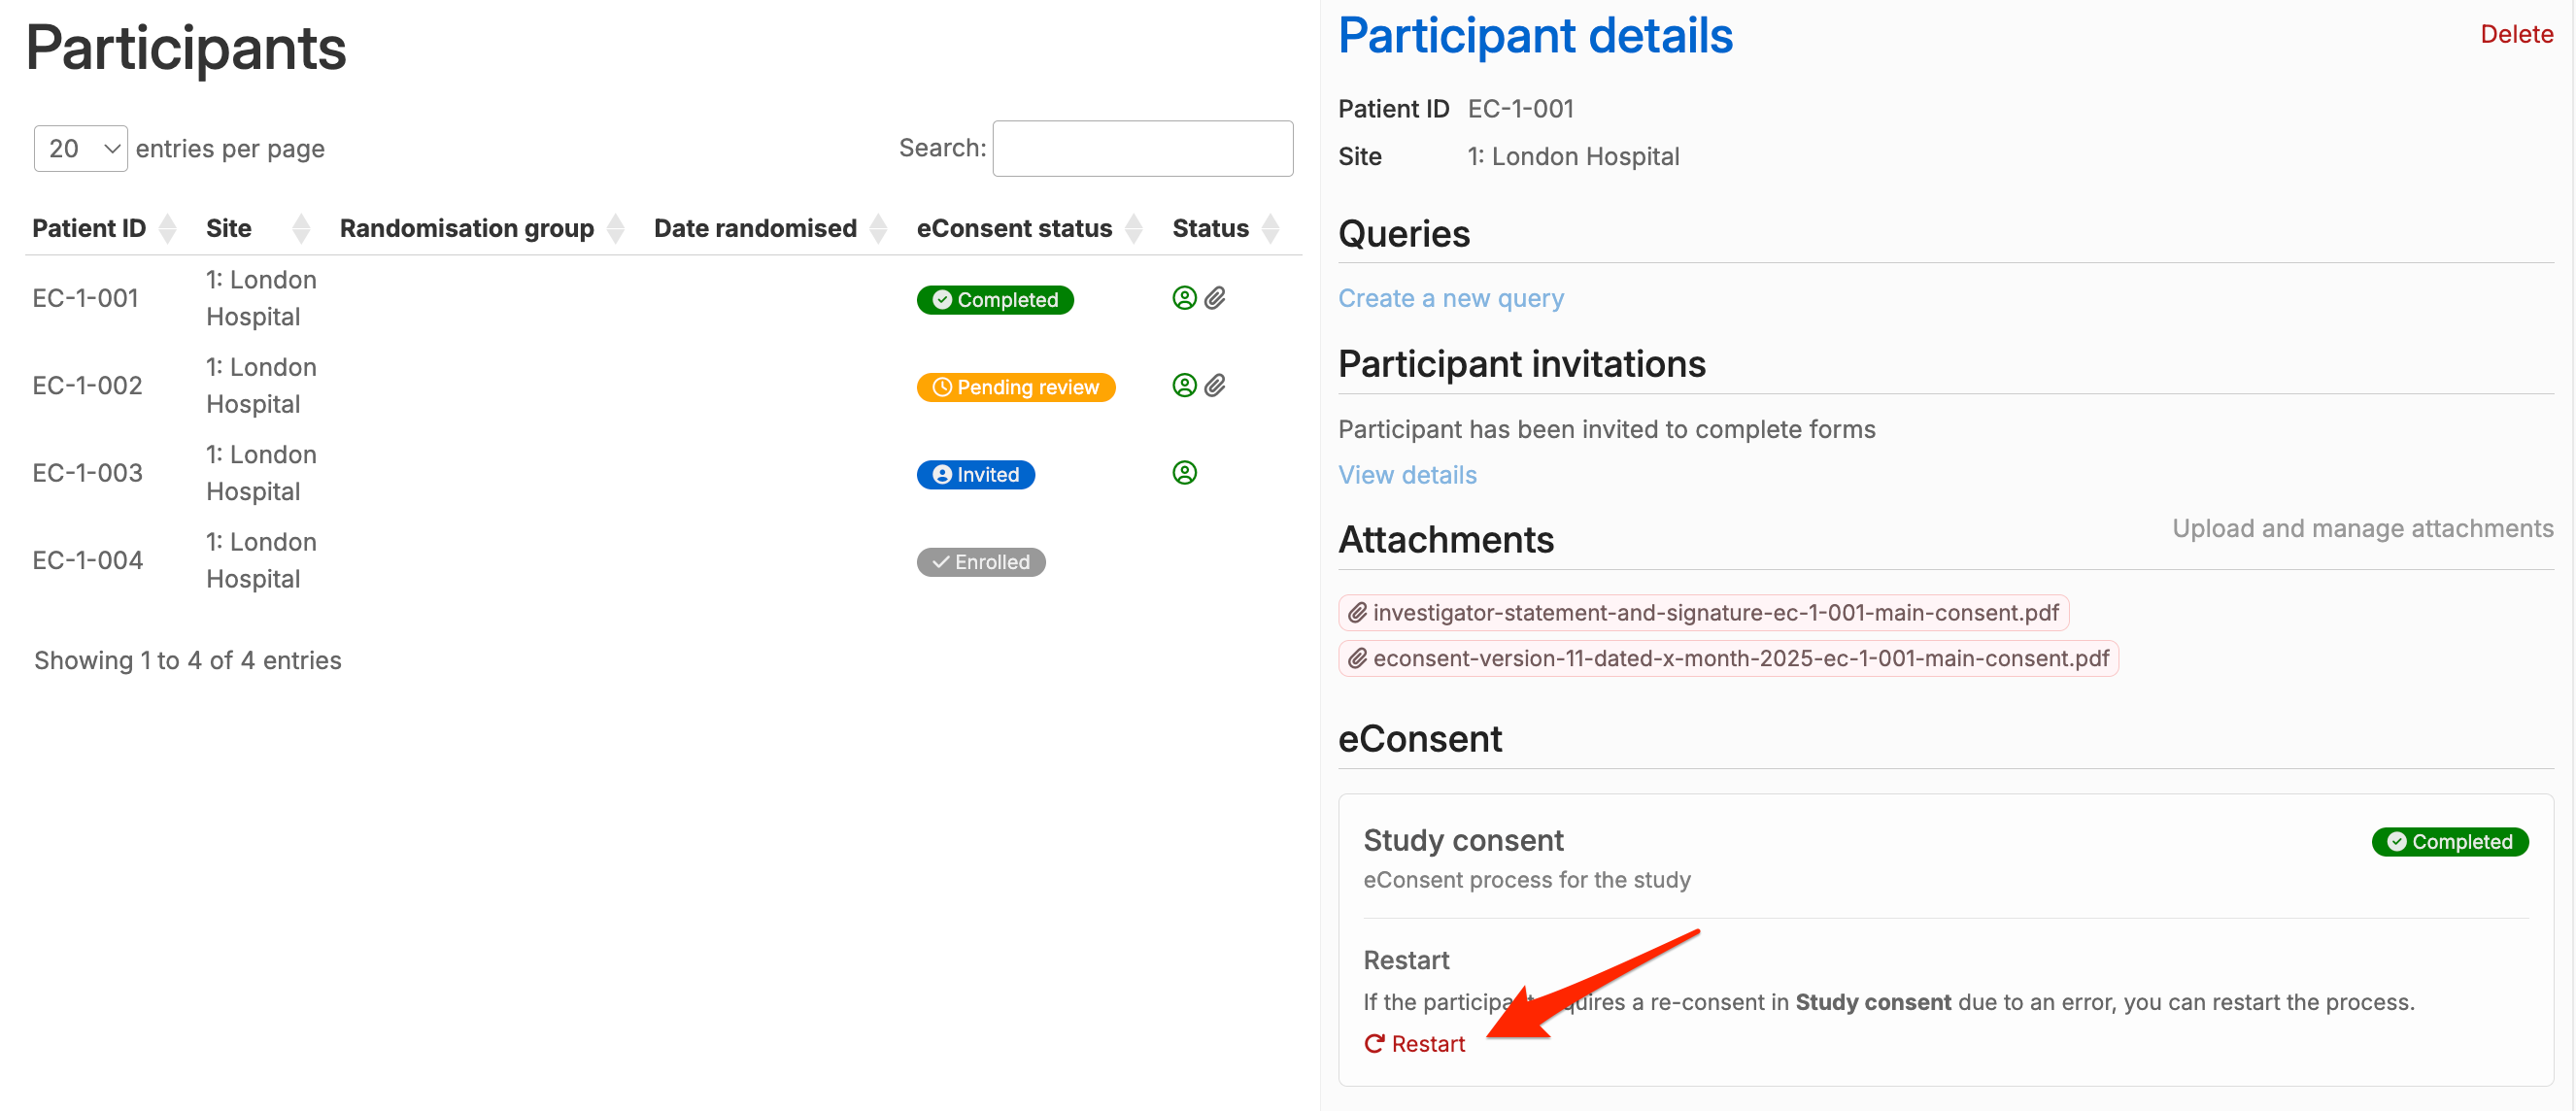The width and height of the screenshot is (2576, 1111).
Task: Click the grey Enrolled status badge
Action: click(980, 562)
